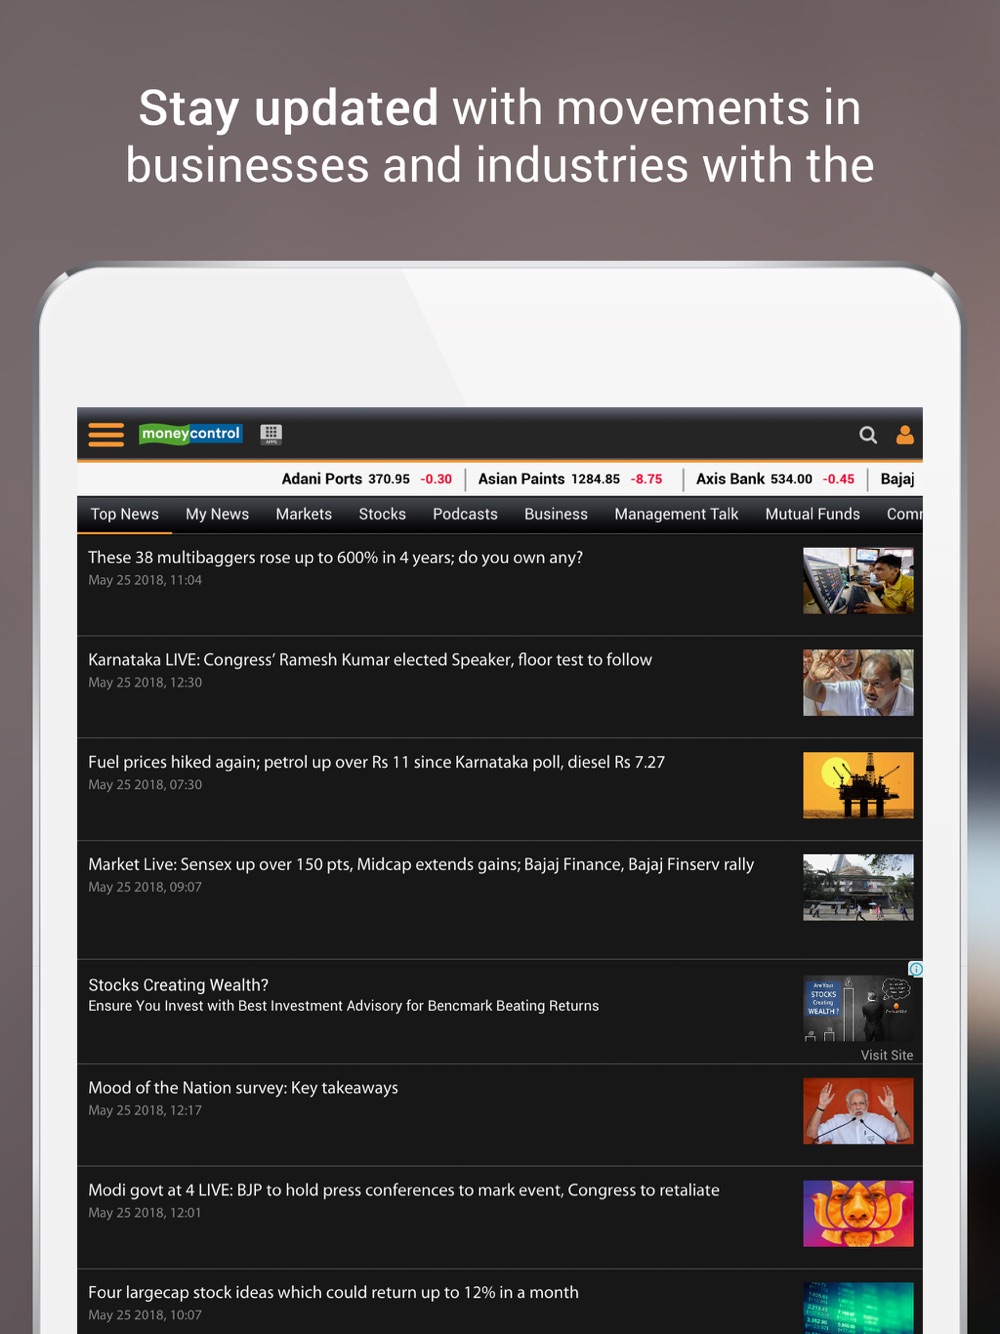Image resolution: width=1000 pixels, height=1334 pixels.
Task: Open the Modi govt at 4 LIVE story
Action: point(500,1217)
